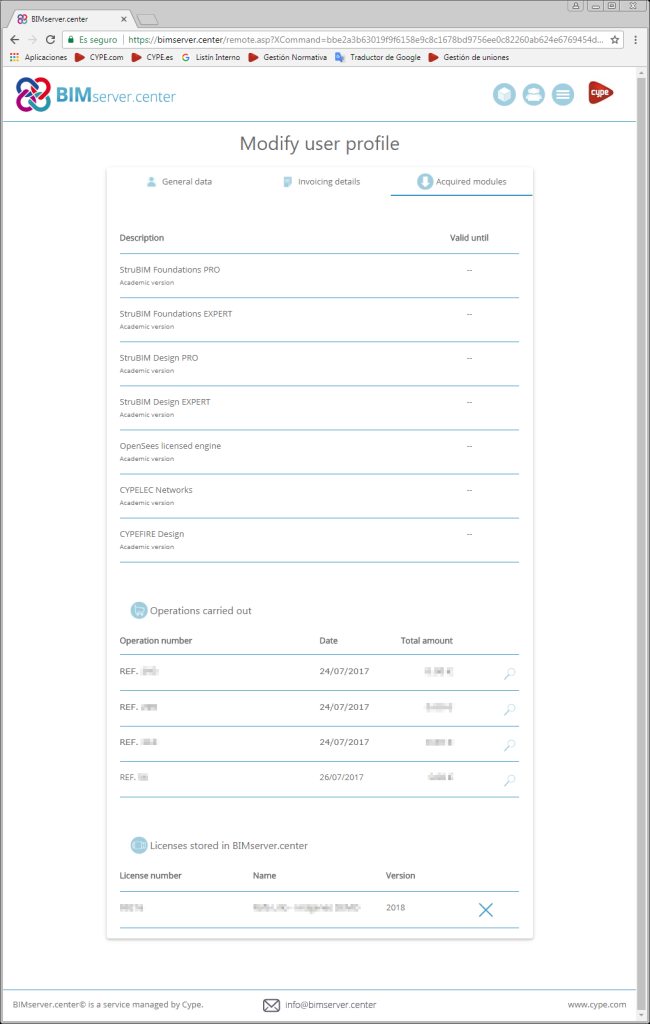Click the 26/07/2017 date cell
The image size is (650, 1024).
[x=342, y=777]
